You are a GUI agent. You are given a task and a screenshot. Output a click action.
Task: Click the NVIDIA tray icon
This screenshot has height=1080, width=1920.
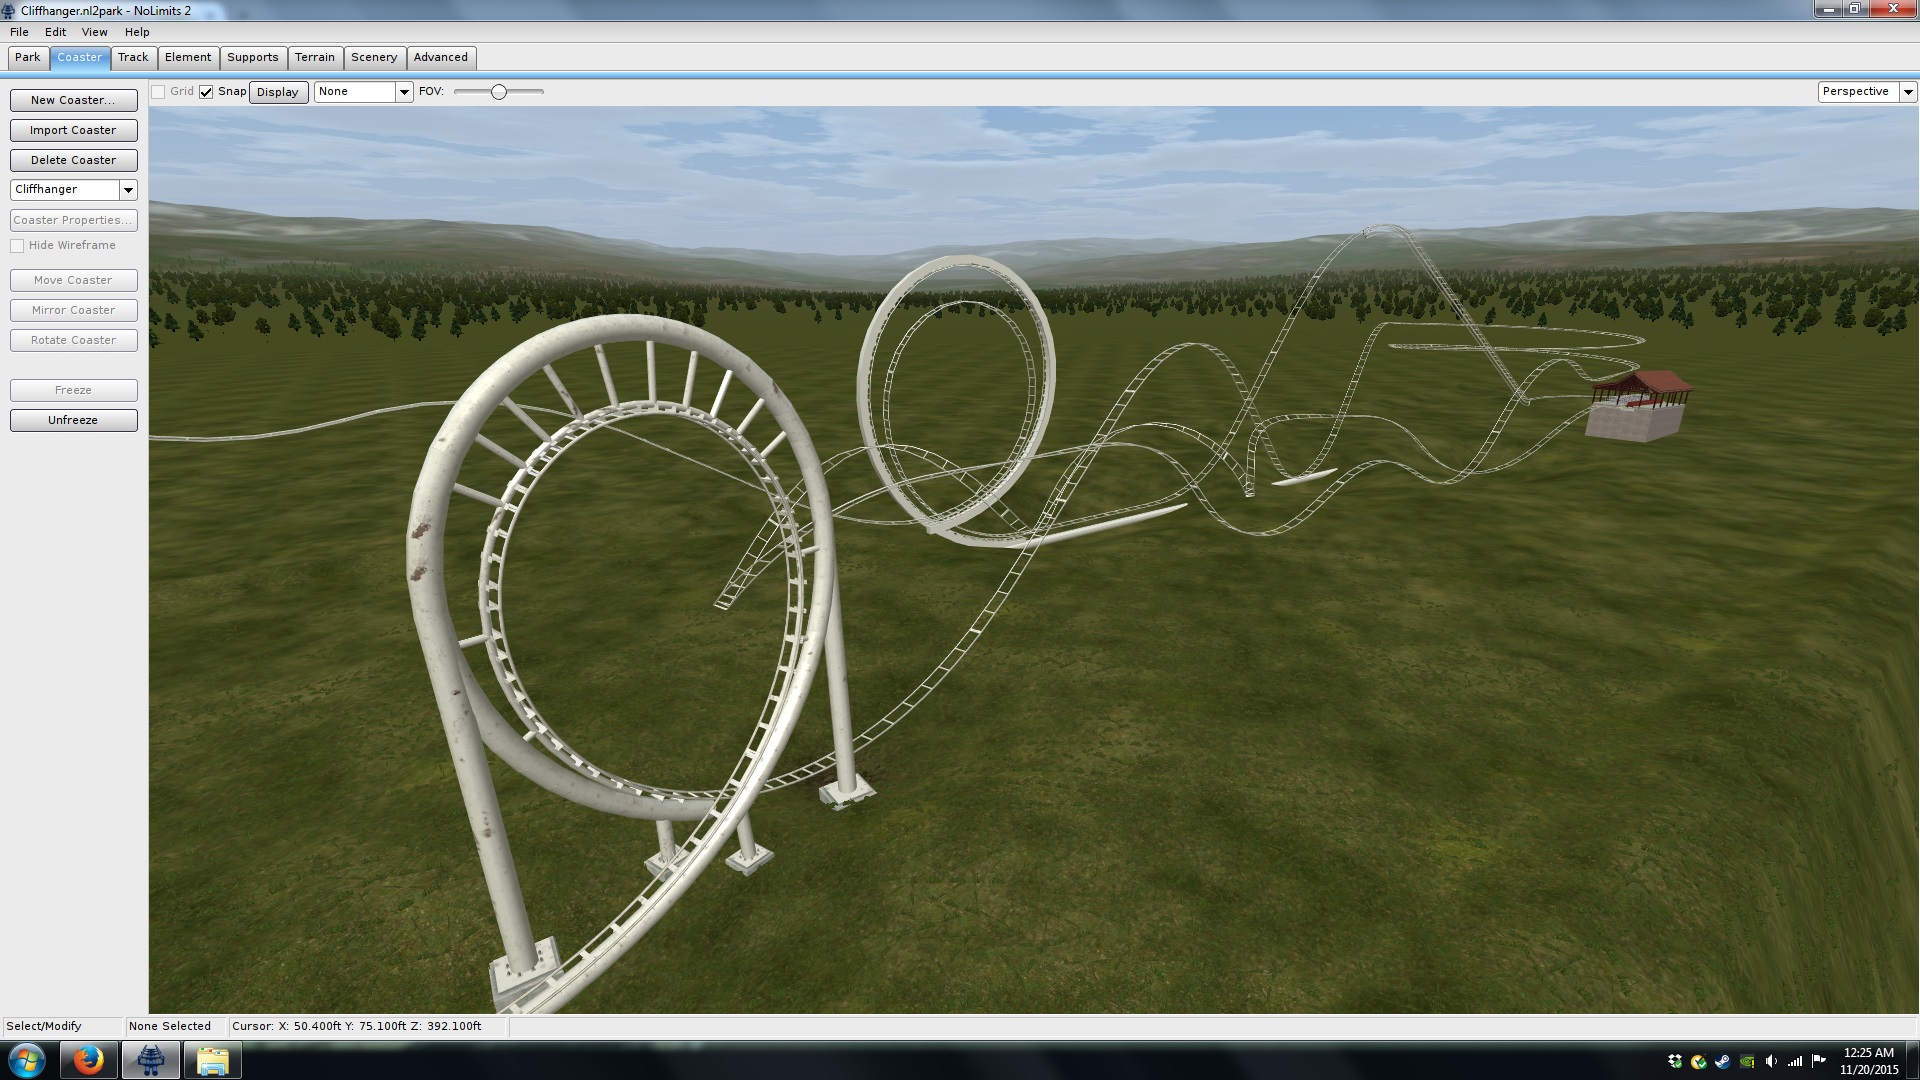click(1747, 1061)
